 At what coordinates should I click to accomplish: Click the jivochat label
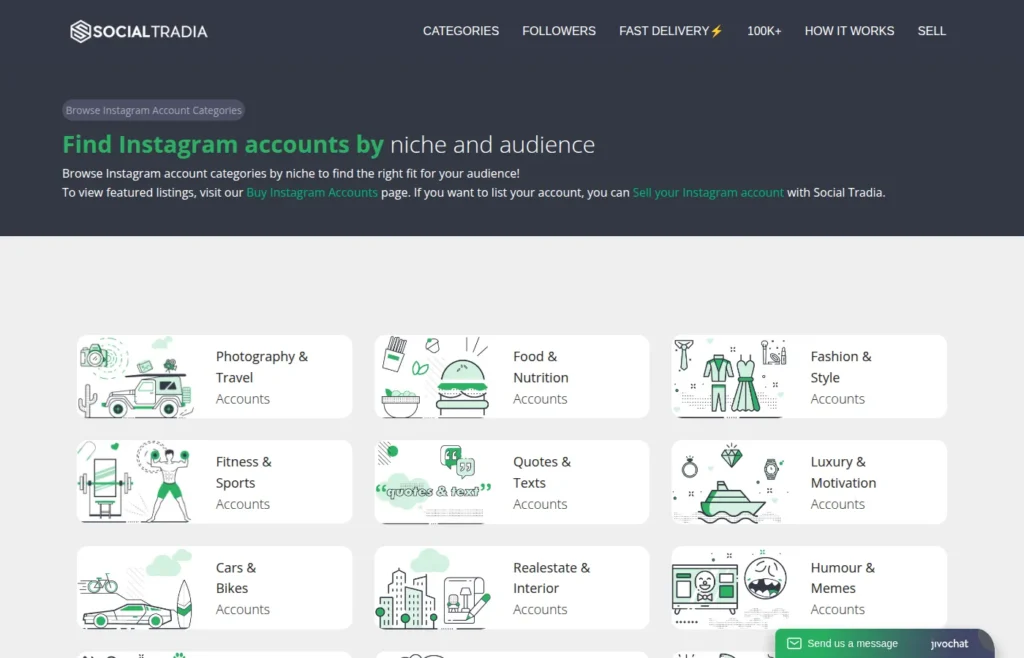pyautogui.click(x=950, y=644)
